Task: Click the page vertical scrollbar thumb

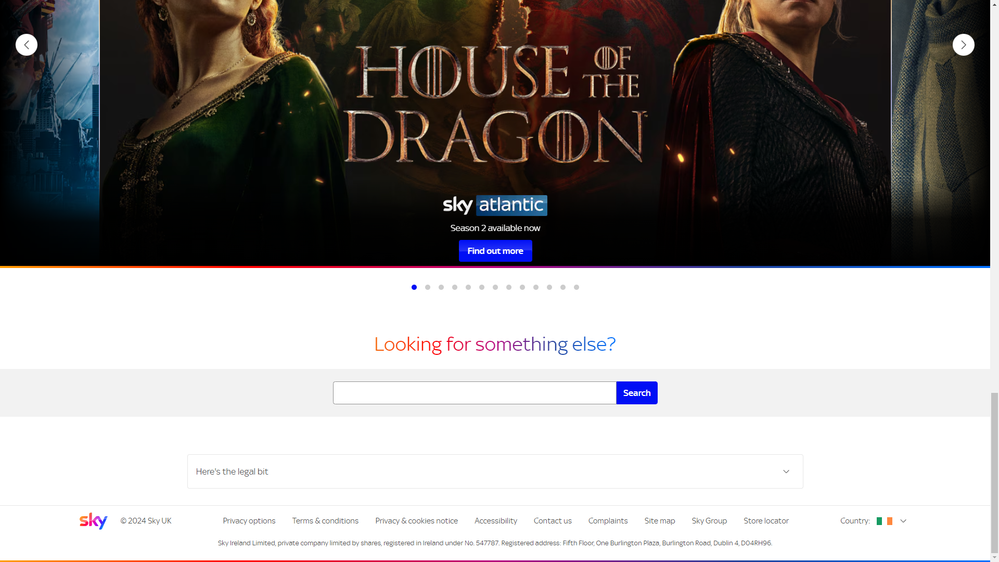Action: 994,473
